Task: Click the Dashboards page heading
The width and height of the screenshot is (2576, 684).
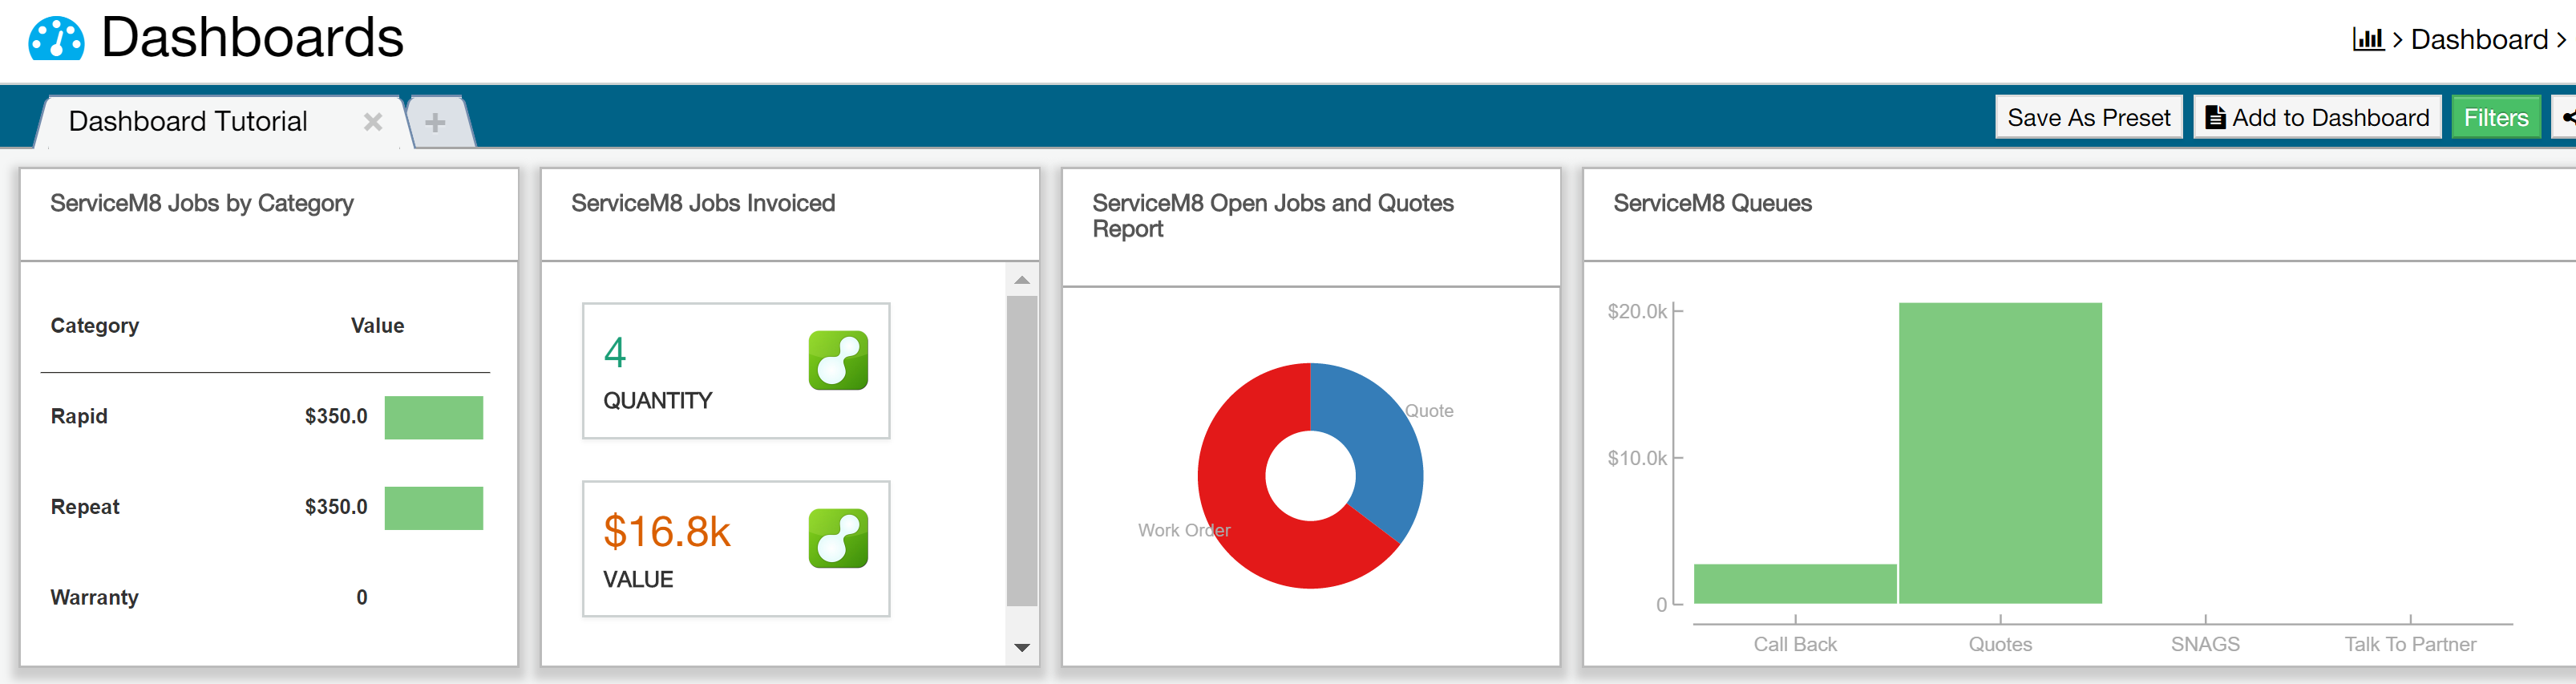Action: click(252, 38)
